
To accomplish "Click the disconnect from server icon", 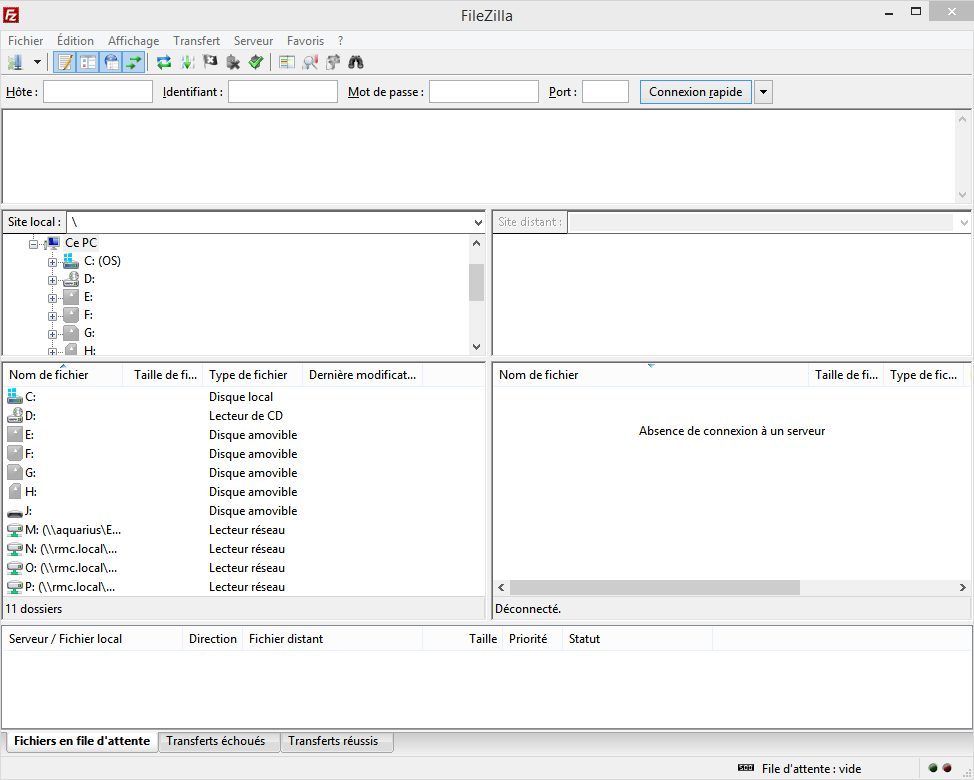I will click(x=233, y=62).
